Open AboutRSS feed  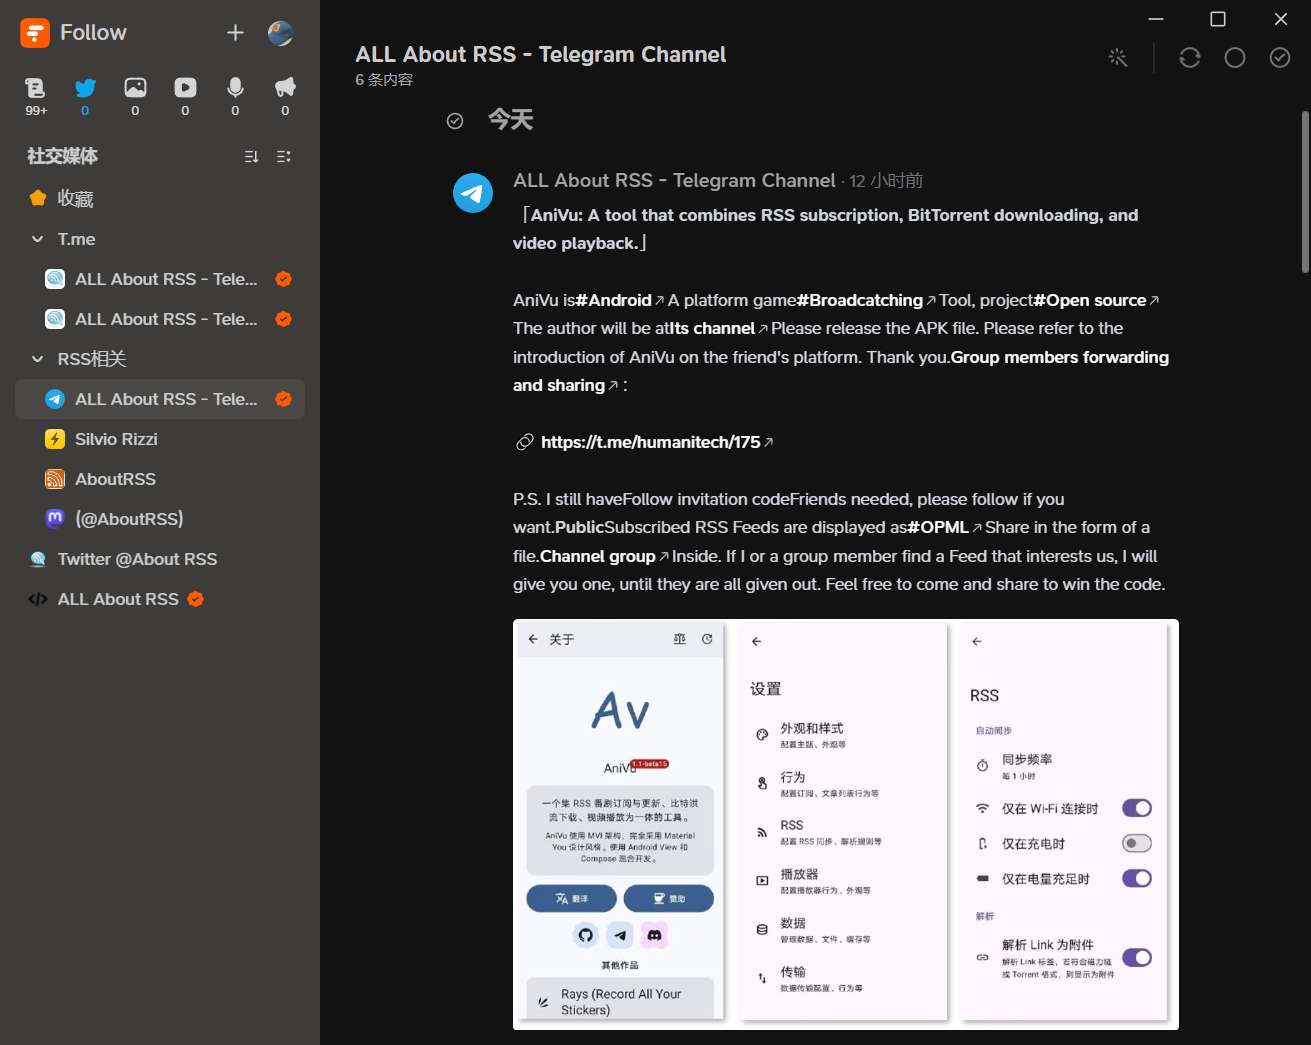pyautogui.click(x=160, y=479)
